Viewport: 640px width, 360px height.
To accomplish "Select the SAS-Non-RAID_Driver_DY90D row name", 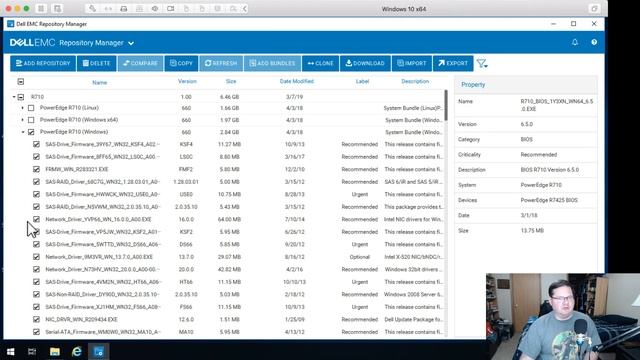I will click(102, 294).
